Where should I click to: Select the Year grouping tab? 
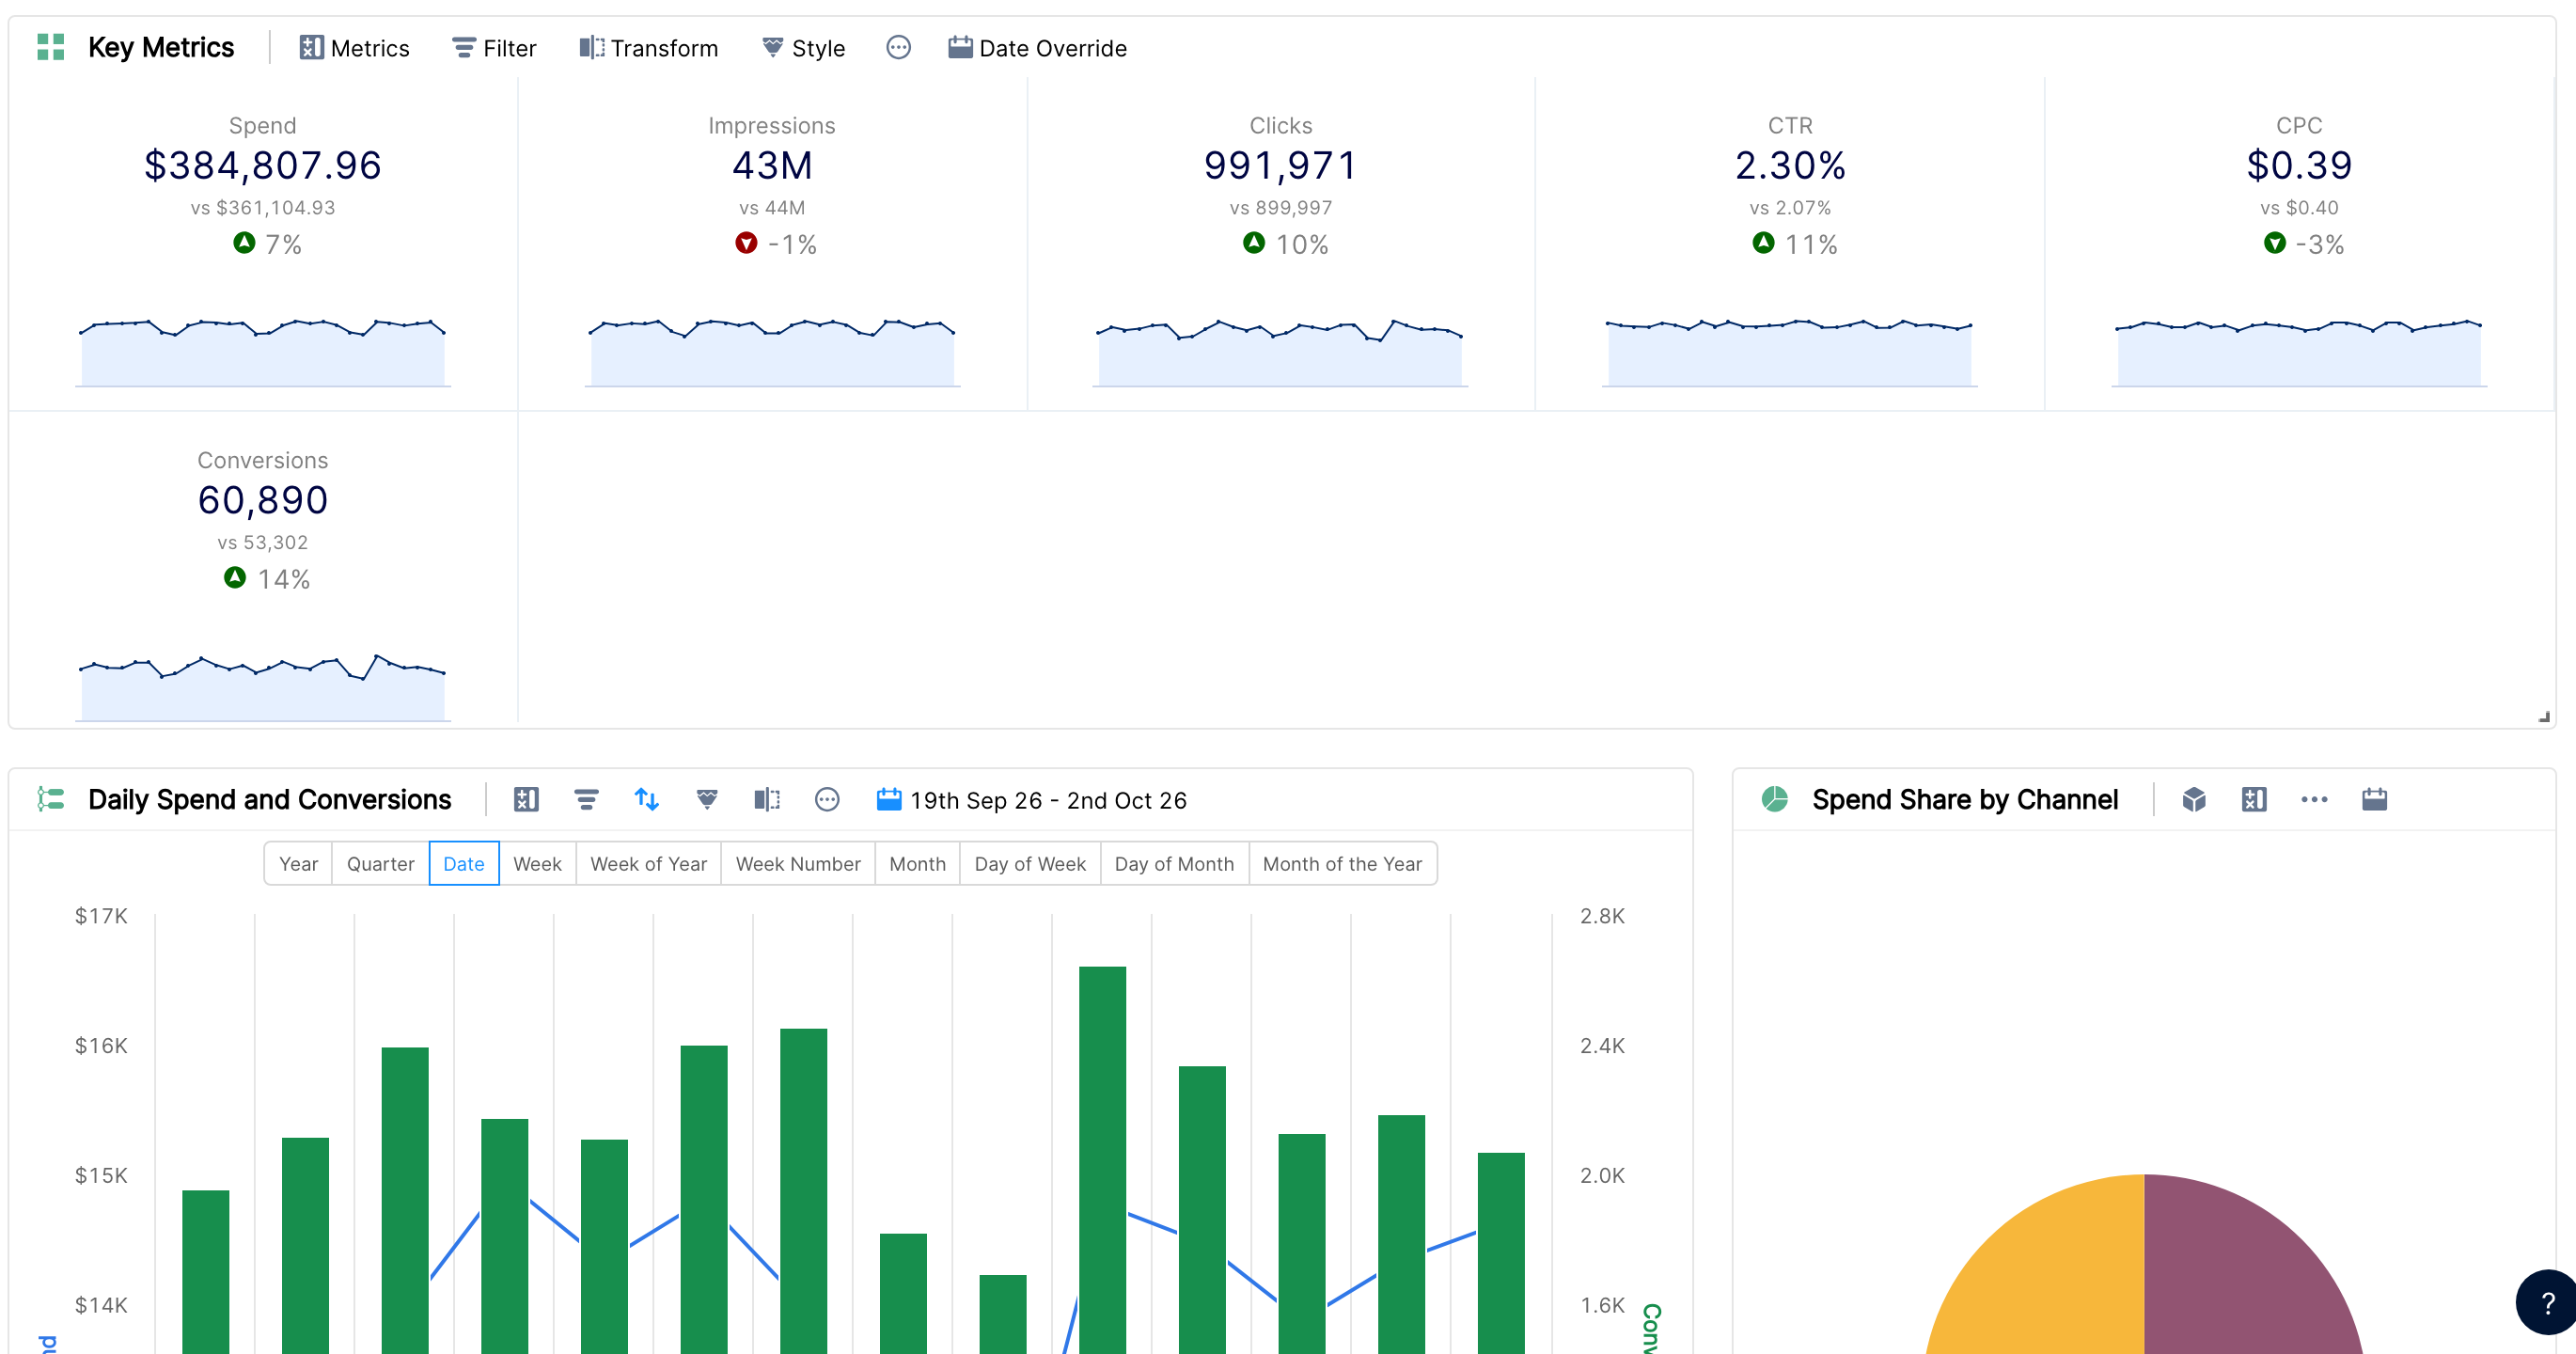click(298, 863)
